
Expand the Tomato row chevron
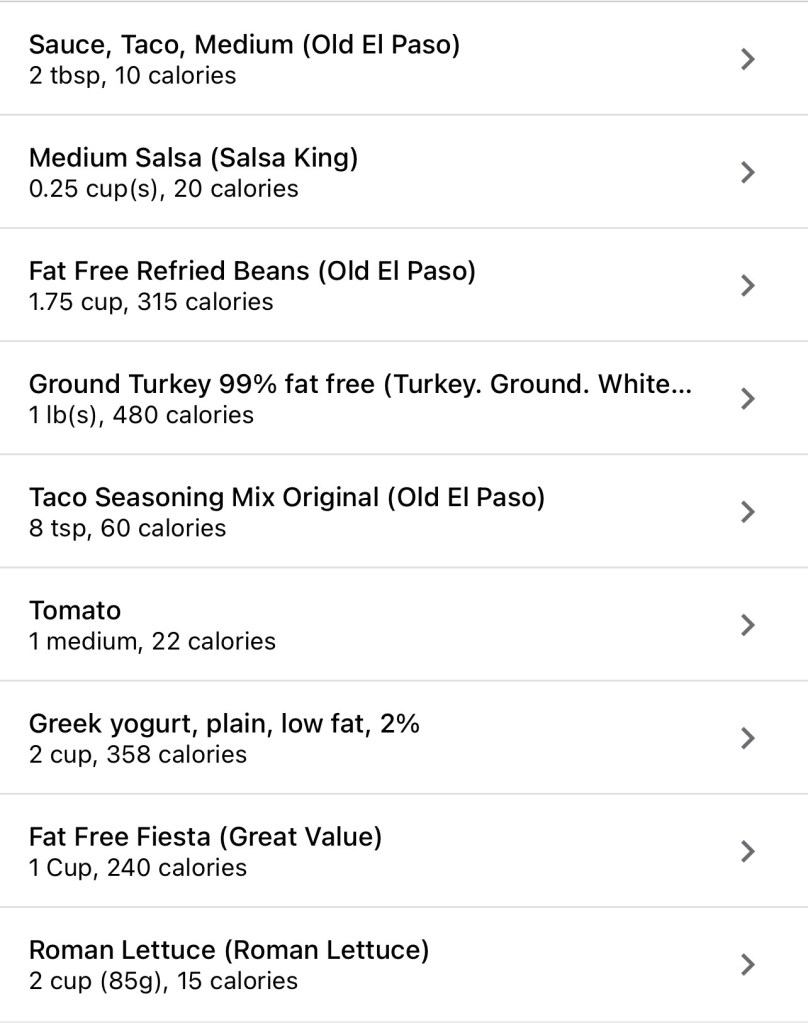(x=746, y=625)
